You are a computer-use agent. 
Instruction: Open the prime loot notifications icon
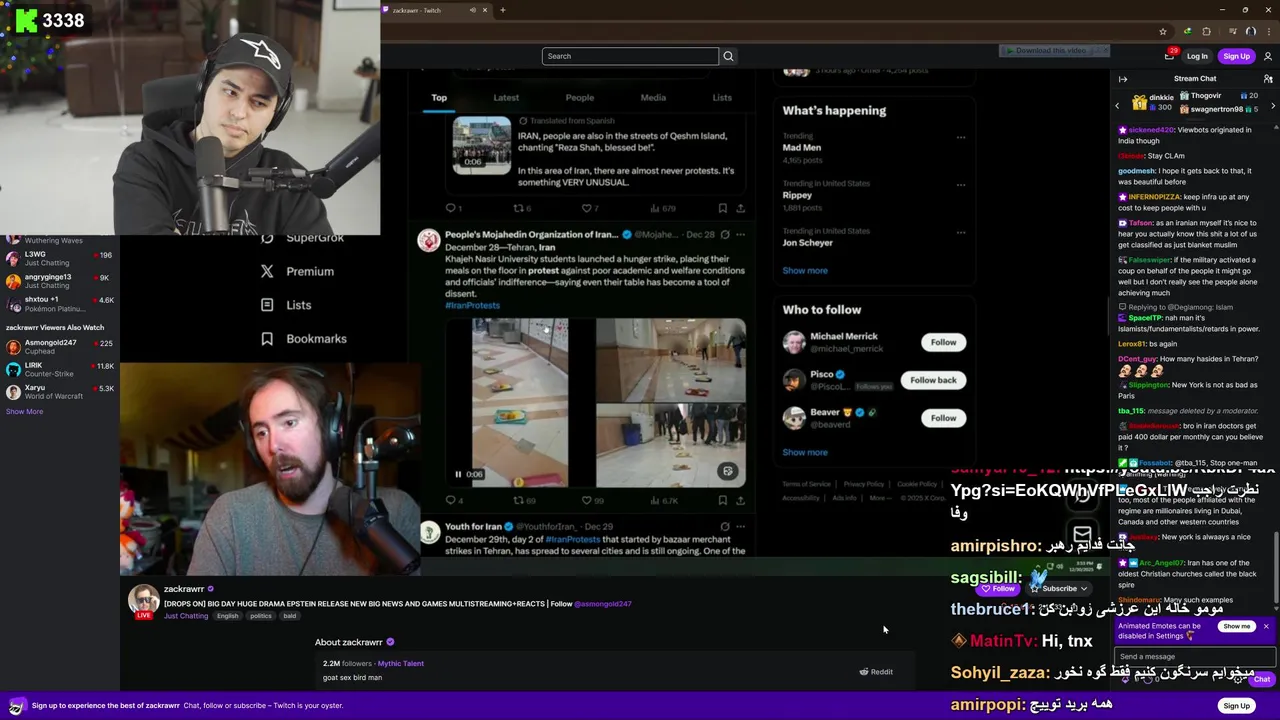pos(1169,56)
